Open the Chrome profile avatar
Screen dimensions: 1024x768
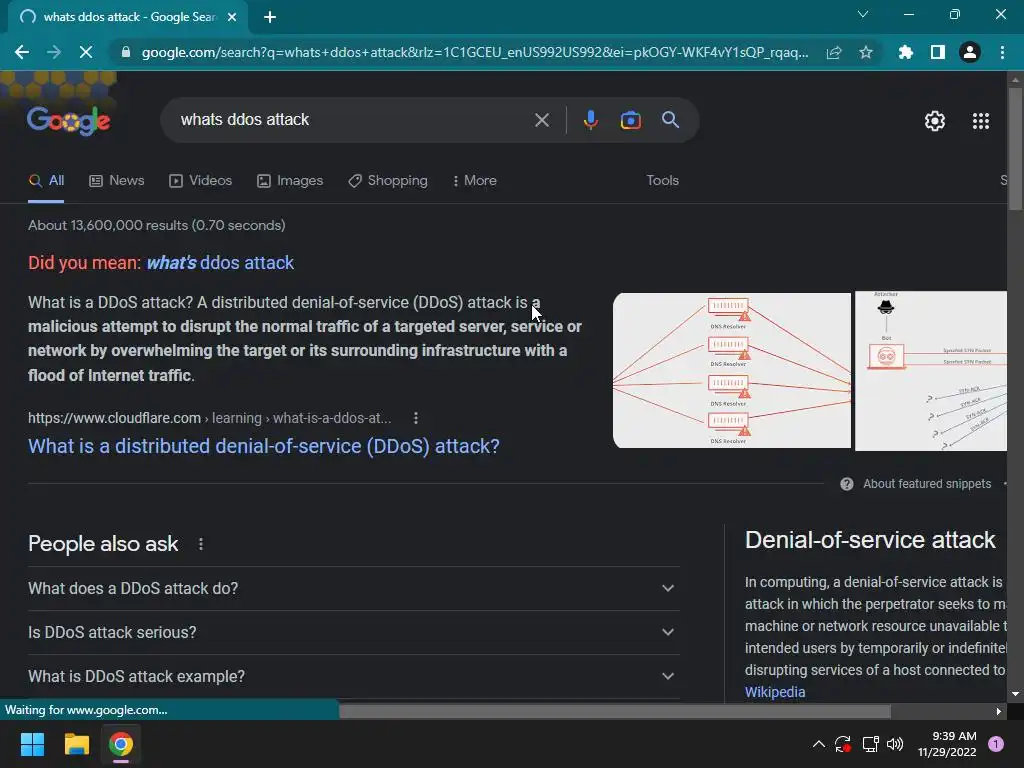click(x=970, y=52)
